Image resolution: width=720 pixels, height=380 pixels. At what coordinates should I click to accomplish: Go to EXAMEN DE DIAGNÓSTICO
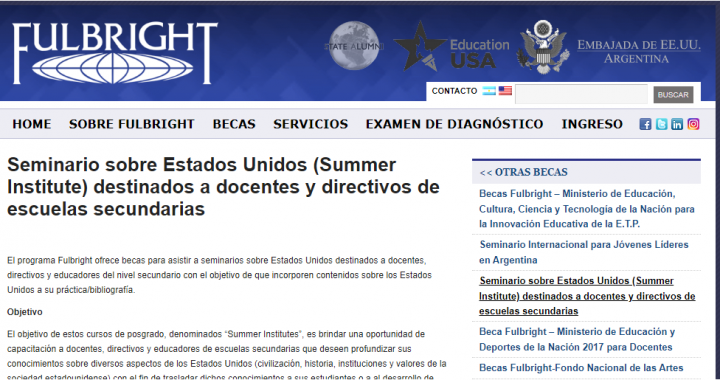[454, 124]
